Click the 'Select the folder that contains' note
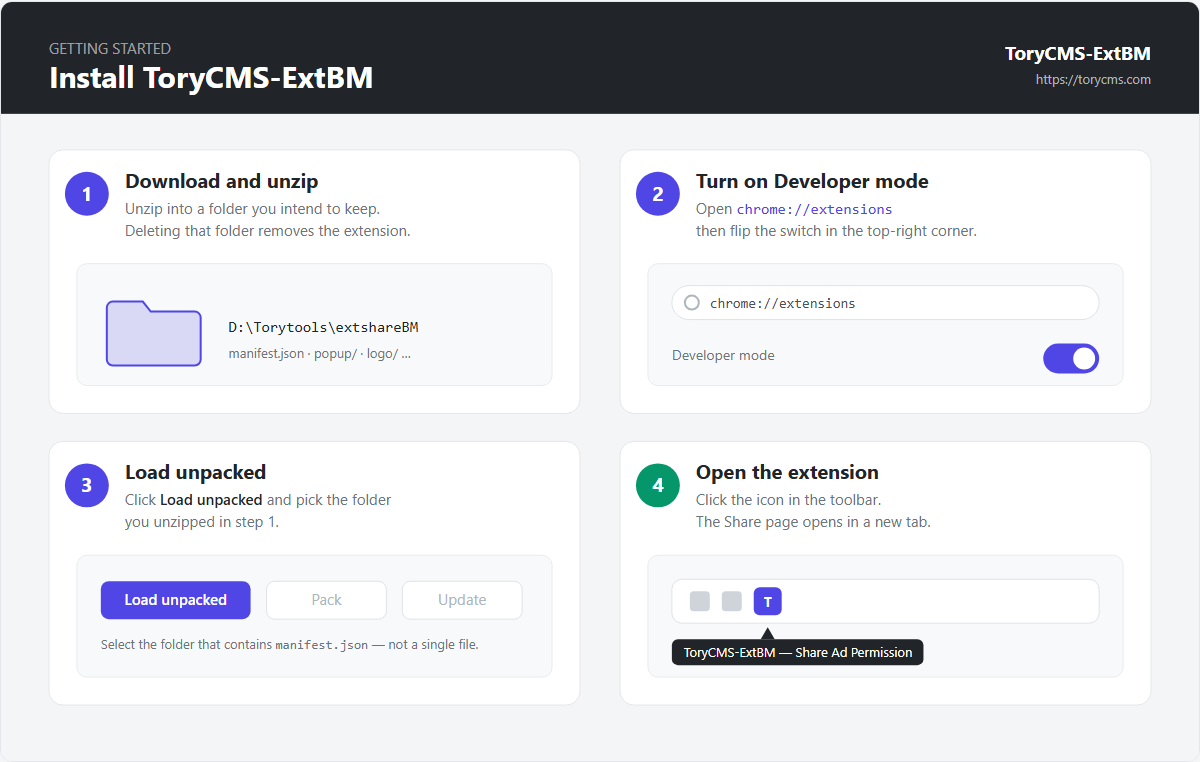The width and height of the screenshot is (1200, 762). (x=290, y=645)
